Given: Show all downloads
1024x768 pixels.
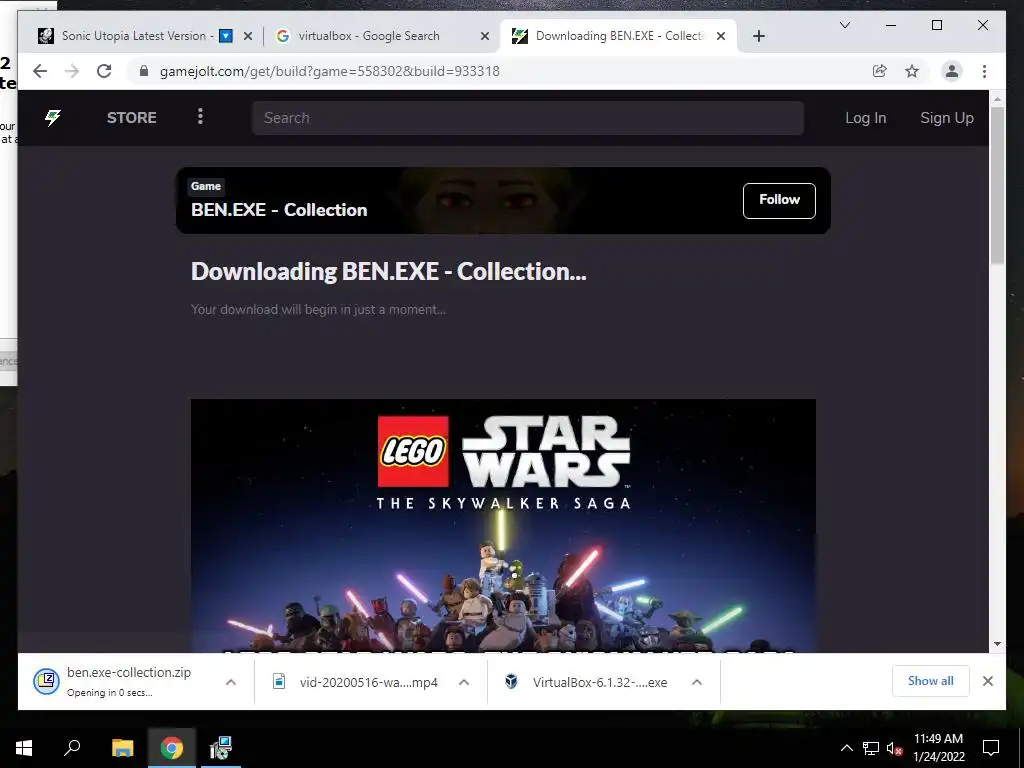Looking at the screenshot, I should [931, 681].
